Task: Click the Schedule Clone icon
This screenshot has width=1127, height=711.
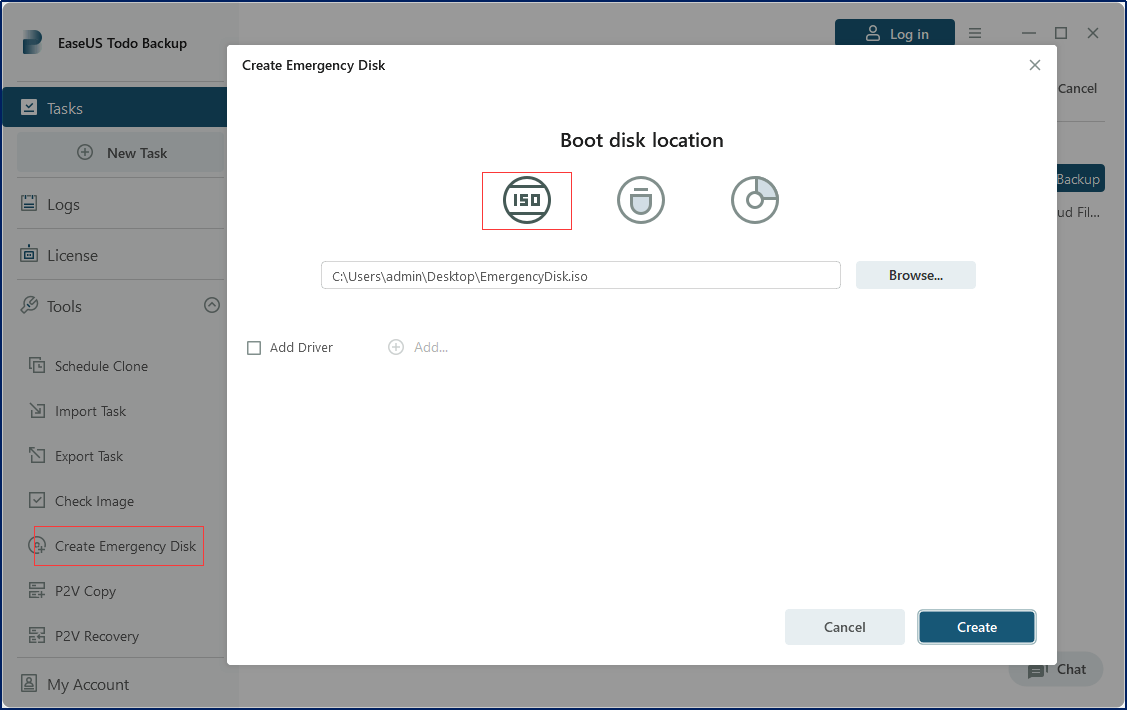Action: pos(37,365)
